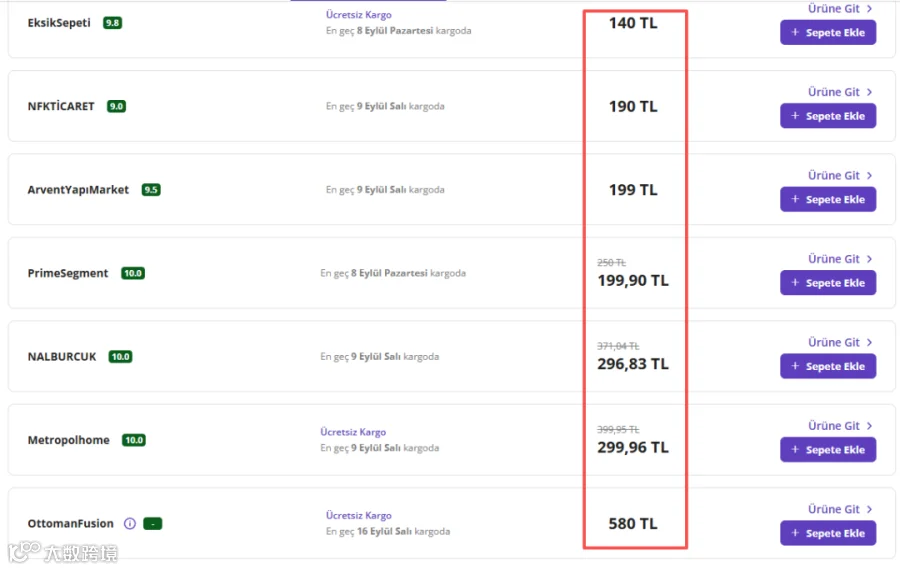Add the NALBURCUK 296,83 TL offer to cart
Screen dimensions: 900x570
pos(828,366)
